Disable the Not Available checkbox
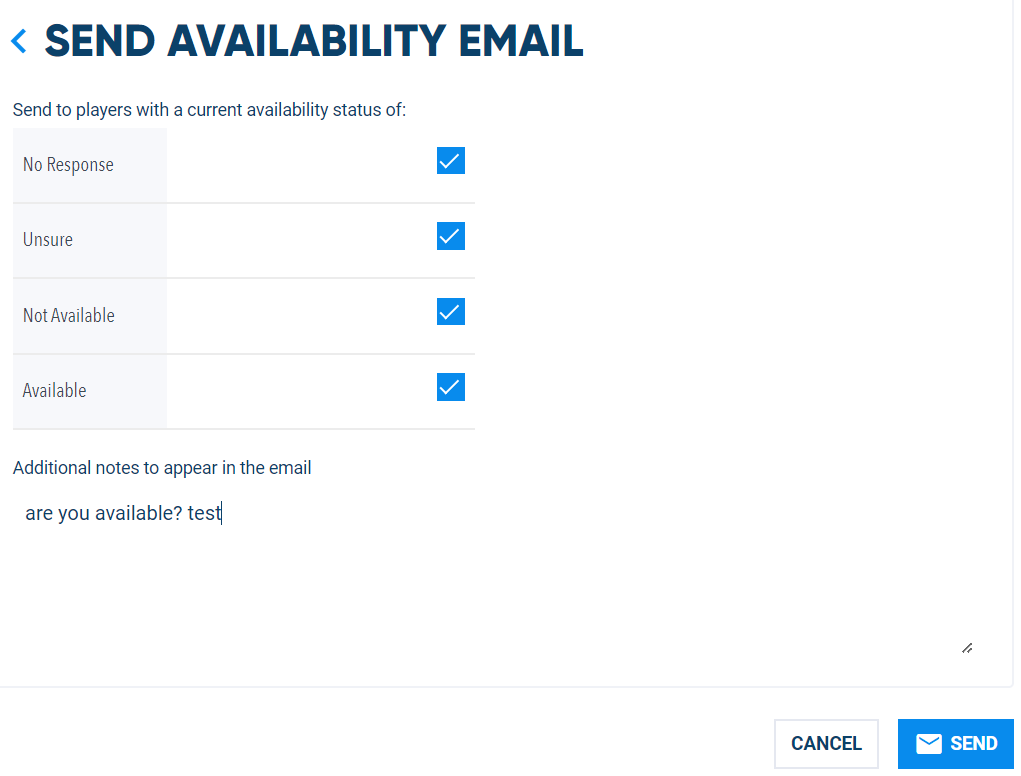 (451, 312)
